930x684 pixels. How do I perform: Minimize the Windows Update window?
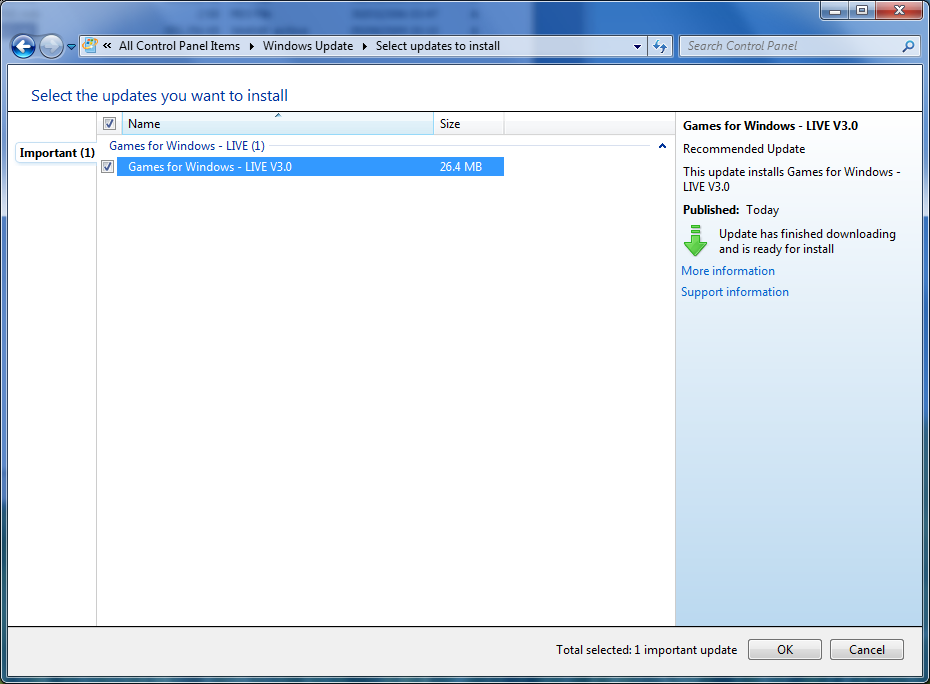[x=835, y=11]
